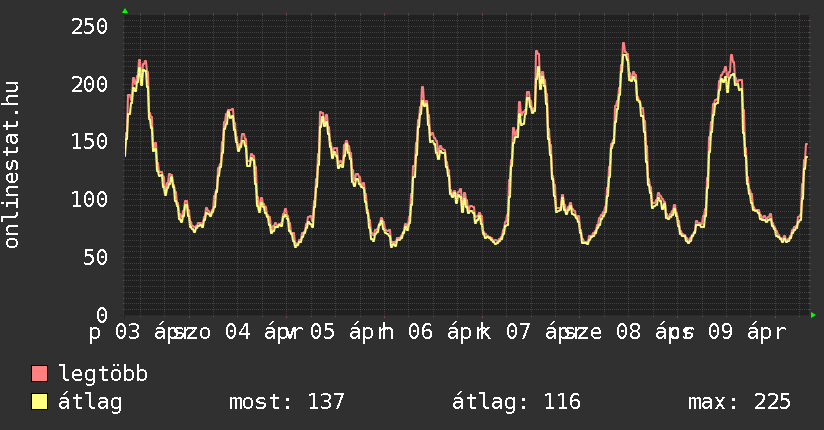
Task: Select the 150 y-axis tick label
Action: tap(89, 142)
